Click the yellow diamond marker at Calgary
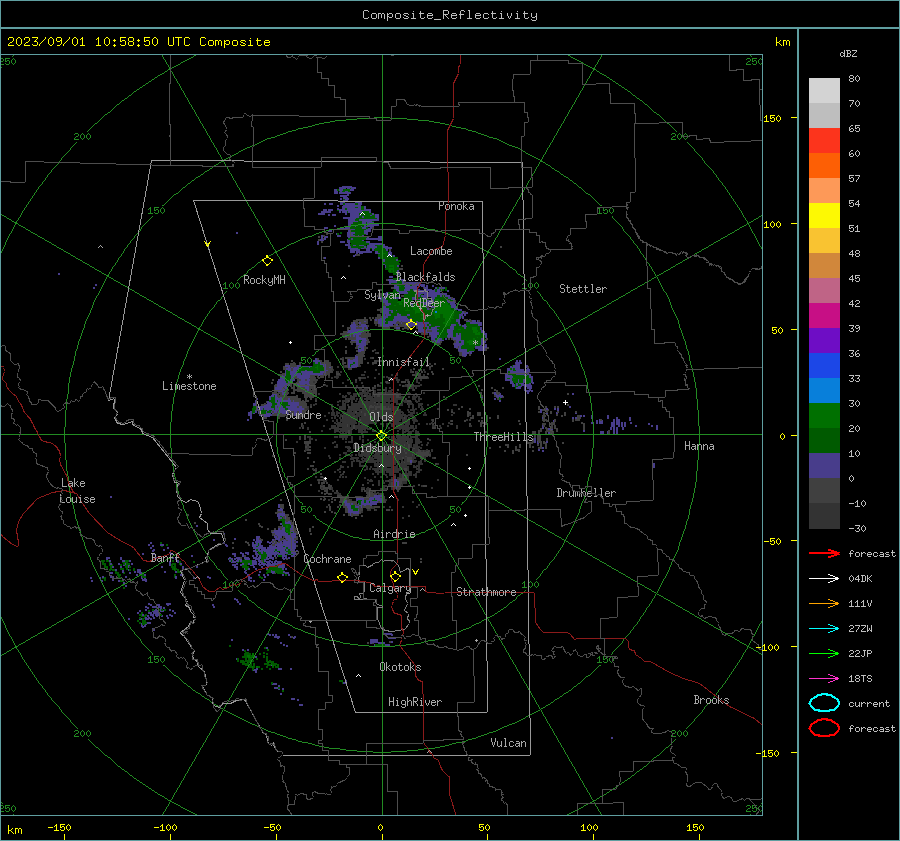The height and width of the screenshot is (841, 900). 395,576
